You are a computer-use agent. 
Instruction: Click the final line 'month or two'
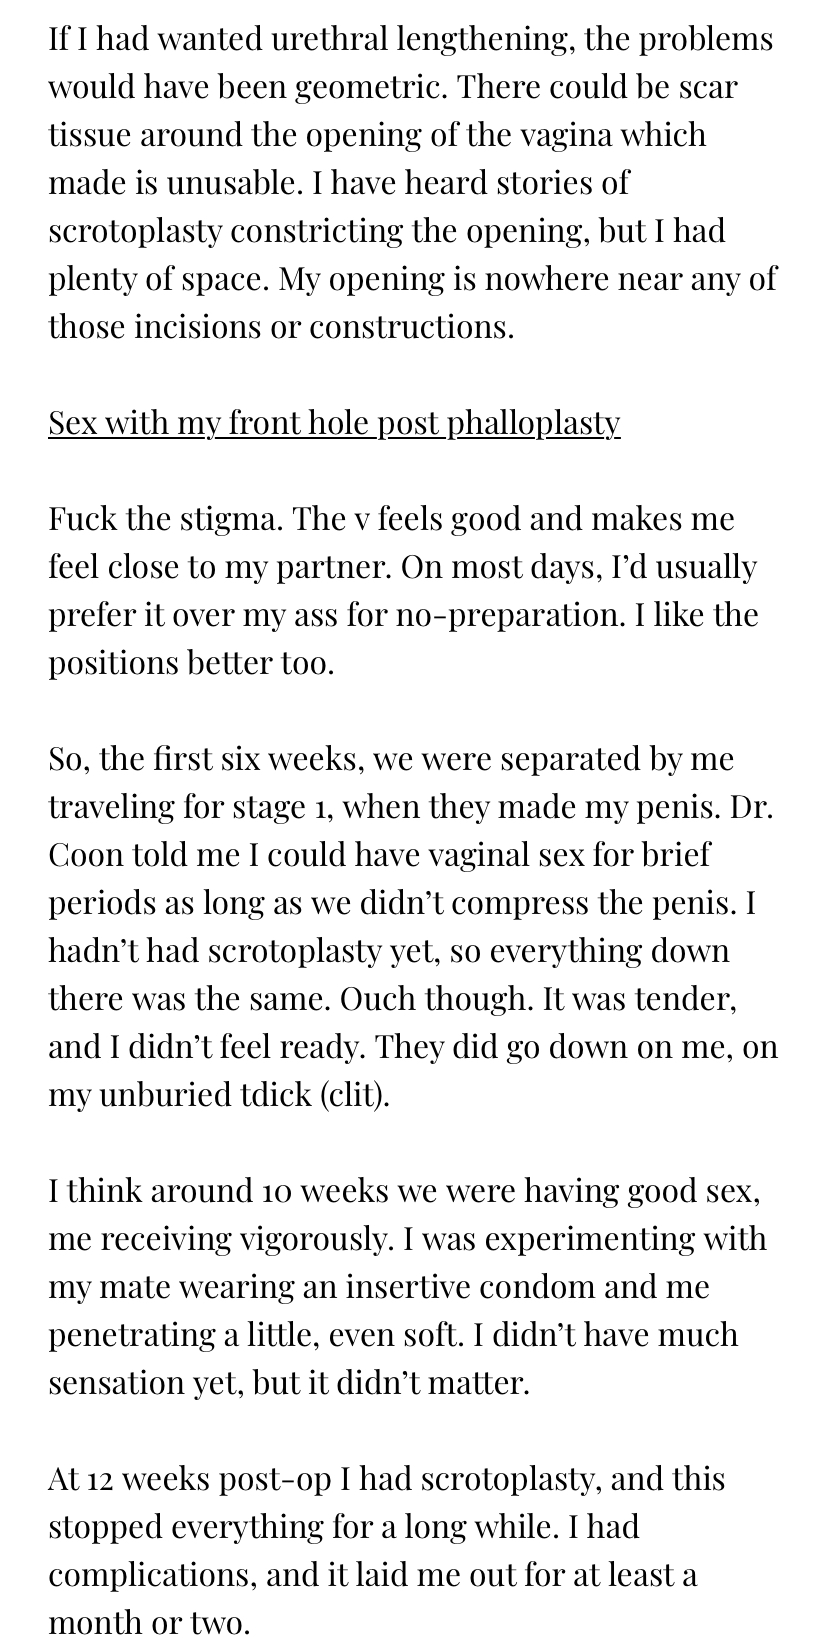click(148, 1623)
